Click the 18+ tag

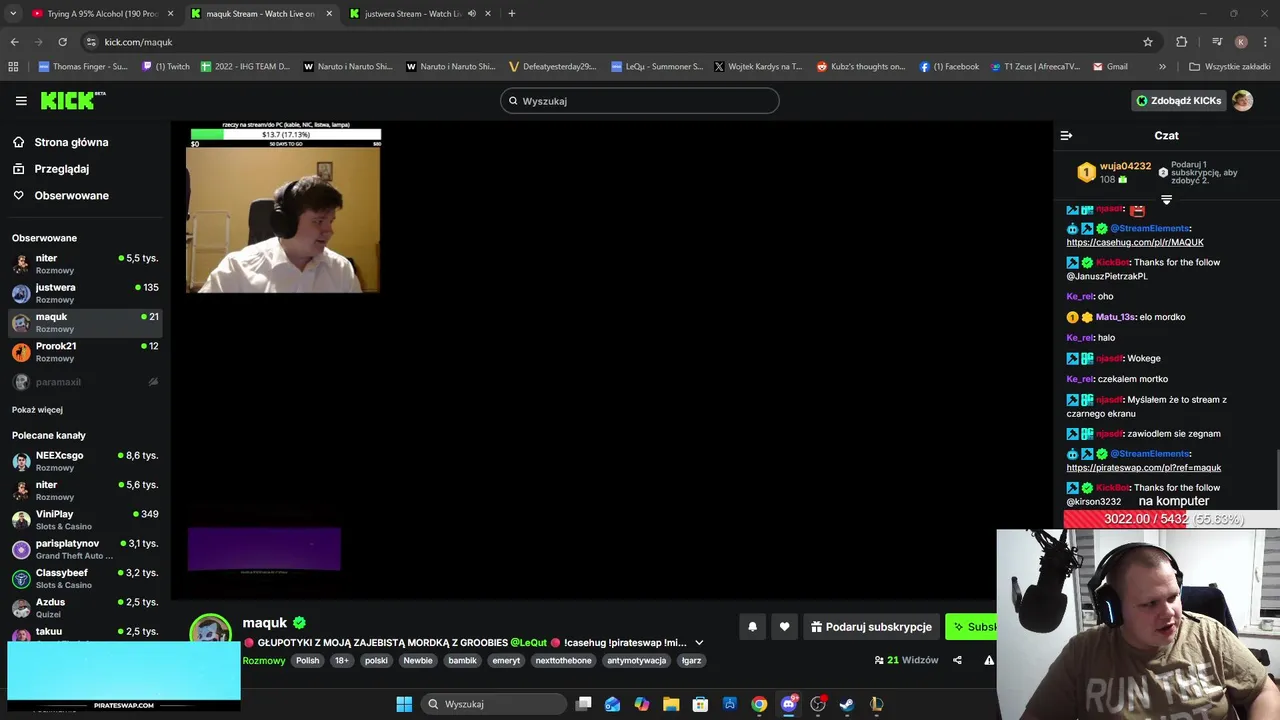(342, 660)
